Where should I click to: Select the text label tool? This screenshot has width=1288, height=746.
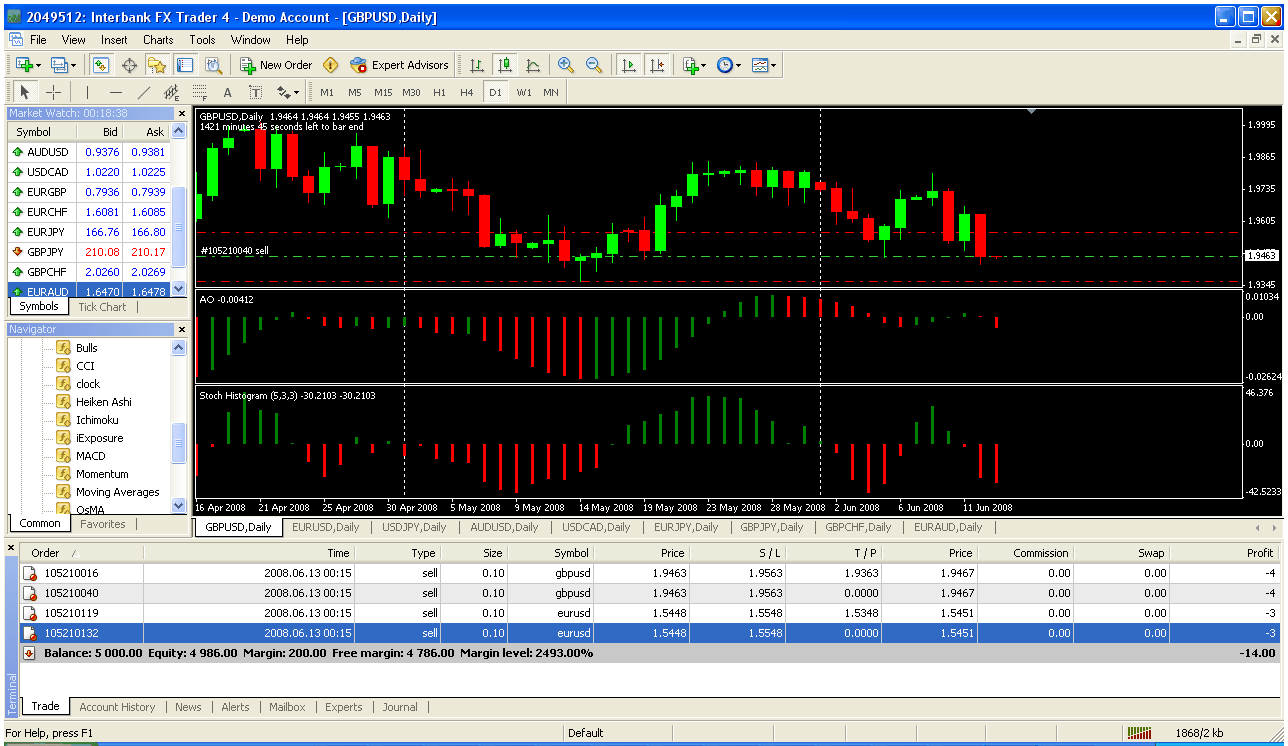[x=256, y=92]
